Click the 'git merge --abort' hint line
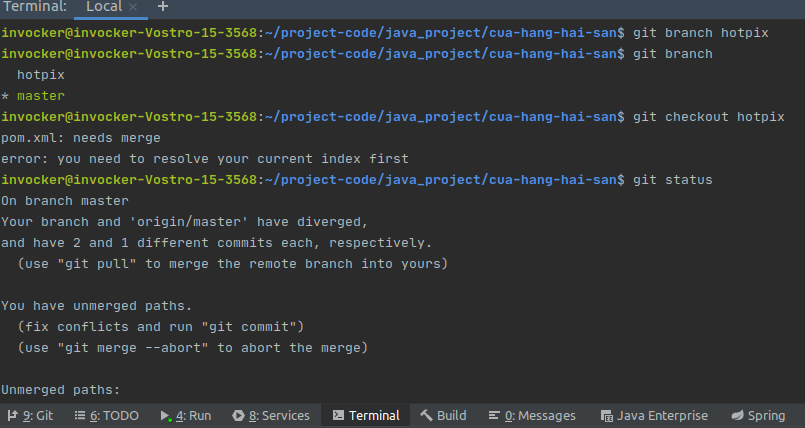This screenshot has width=805, height=428. point(192,348)
